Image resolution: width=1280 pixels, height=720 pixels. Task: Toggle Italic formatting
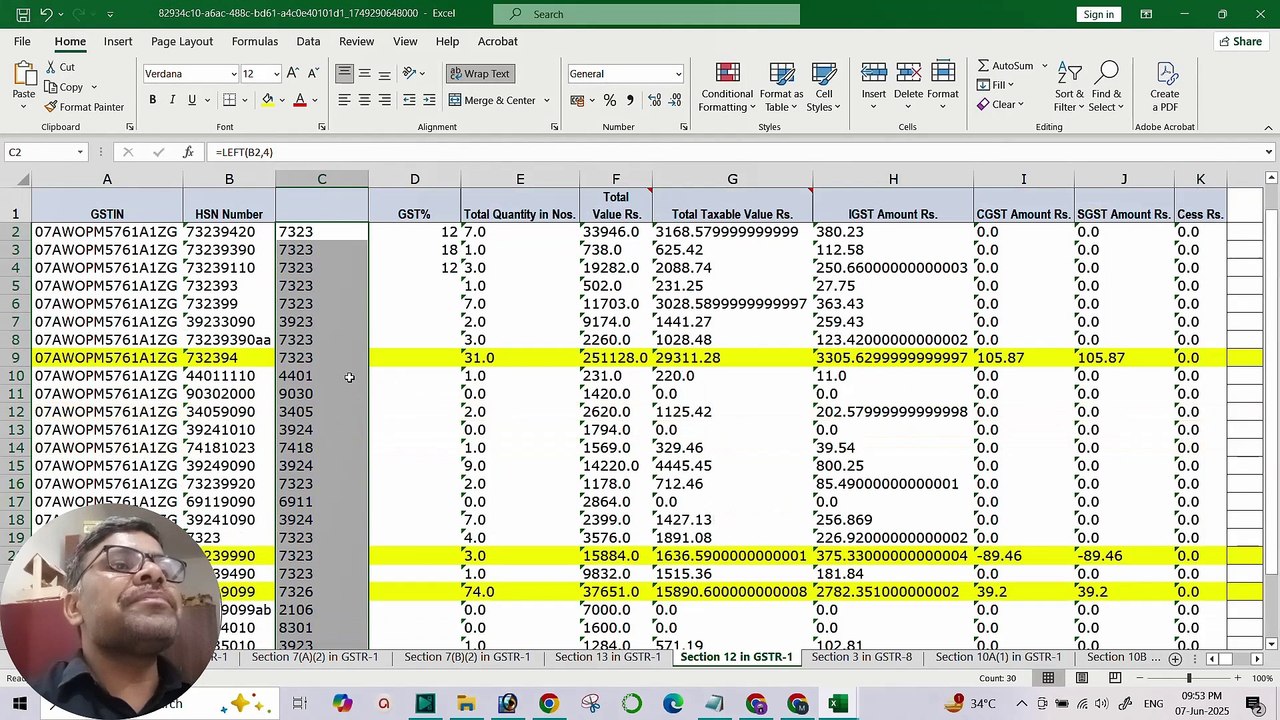pyautogui.click(x=172, y=100)
